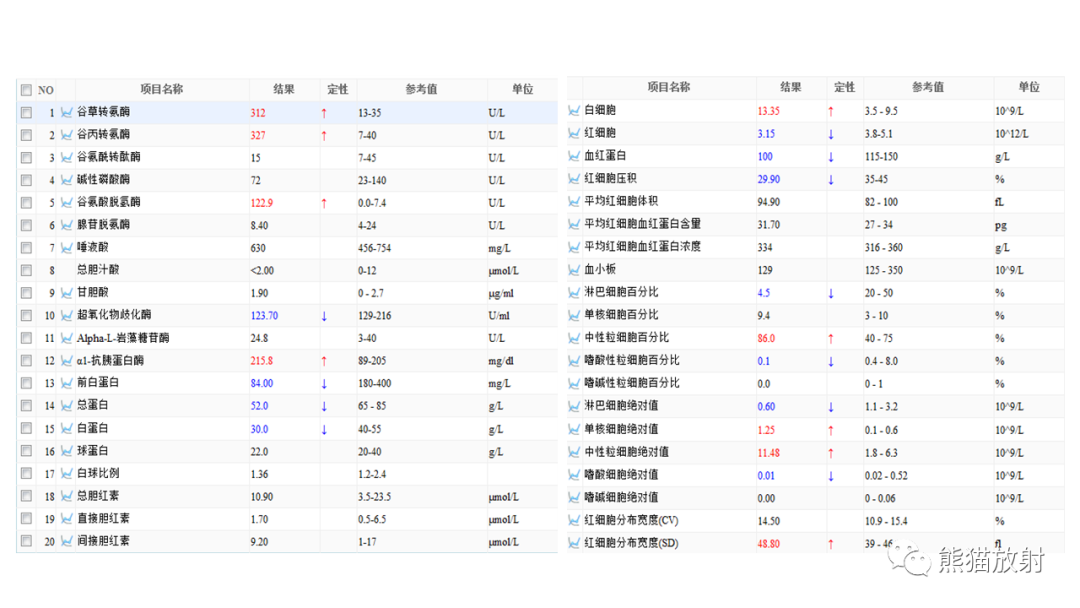Click the blue result 123.70
This screenshot has width=1080, height=608.
coord(264,316)
